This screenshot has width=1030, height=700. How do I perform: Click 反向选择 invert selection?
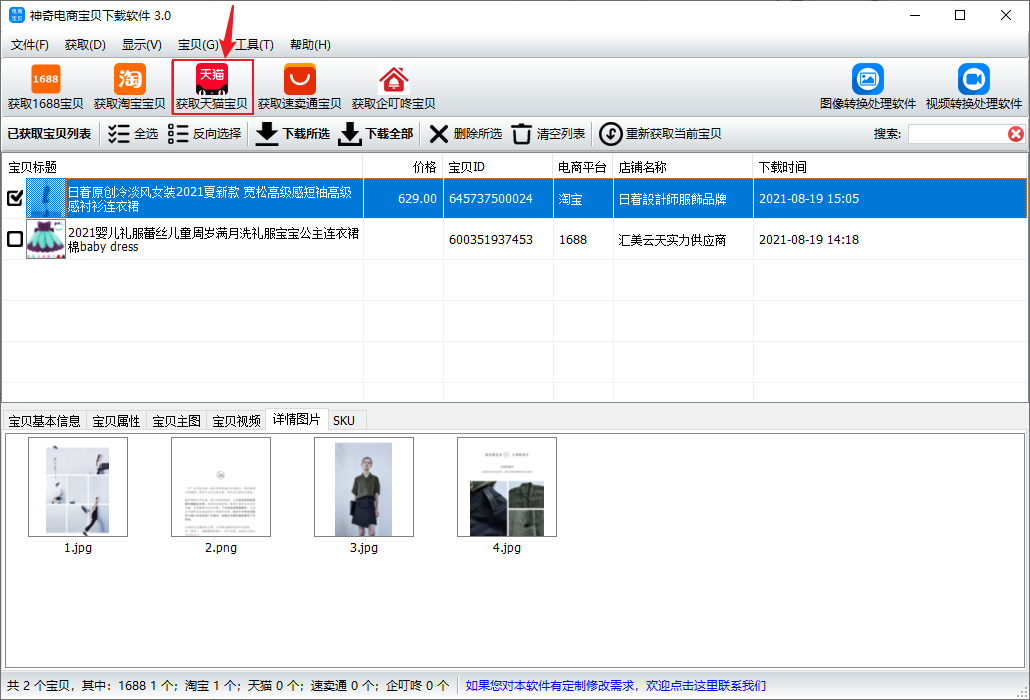coord(204,134)
